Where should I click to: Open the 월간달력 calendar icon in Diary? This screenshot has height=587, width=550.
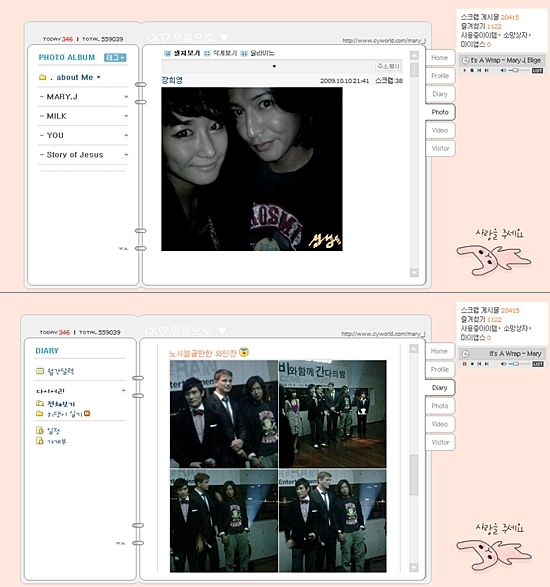(40, 371)
